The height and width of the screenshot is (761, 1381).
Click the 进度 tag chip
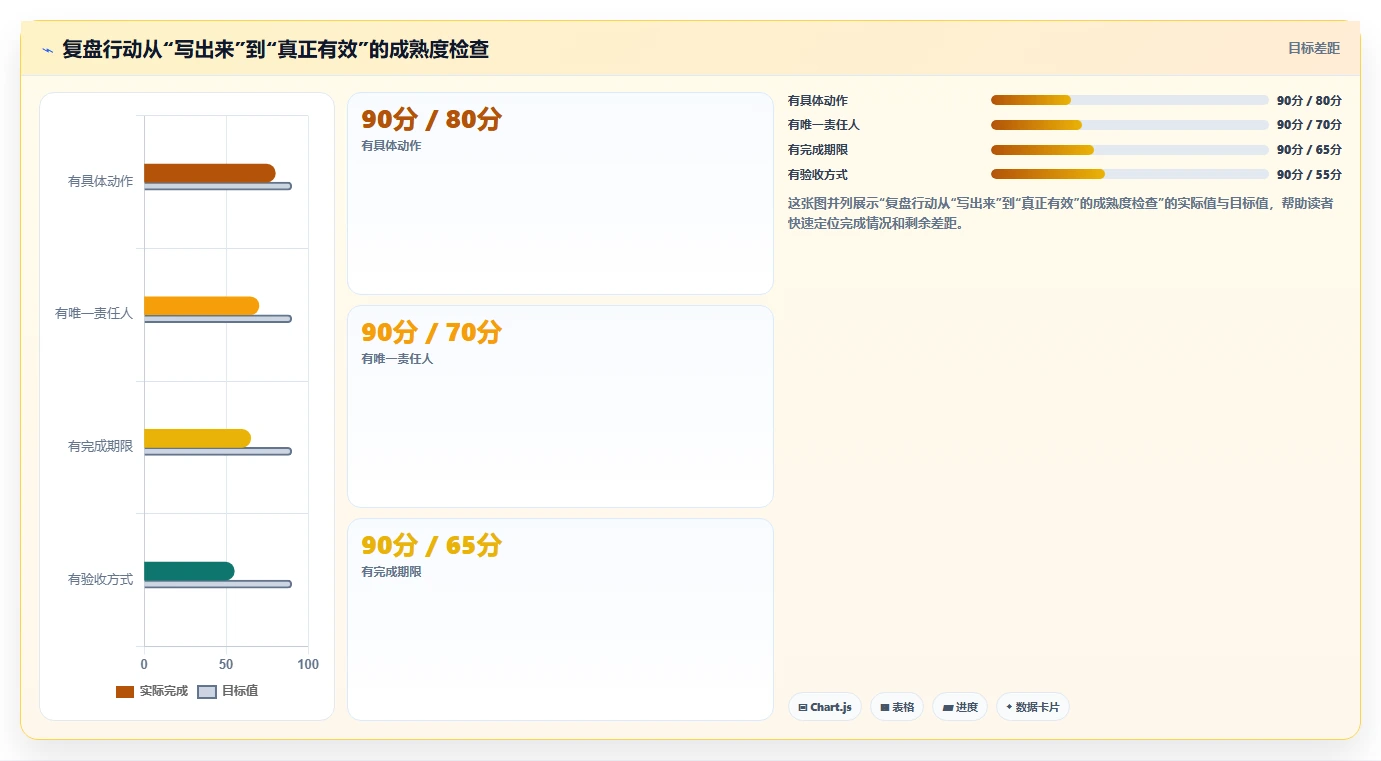coord(960,707)
